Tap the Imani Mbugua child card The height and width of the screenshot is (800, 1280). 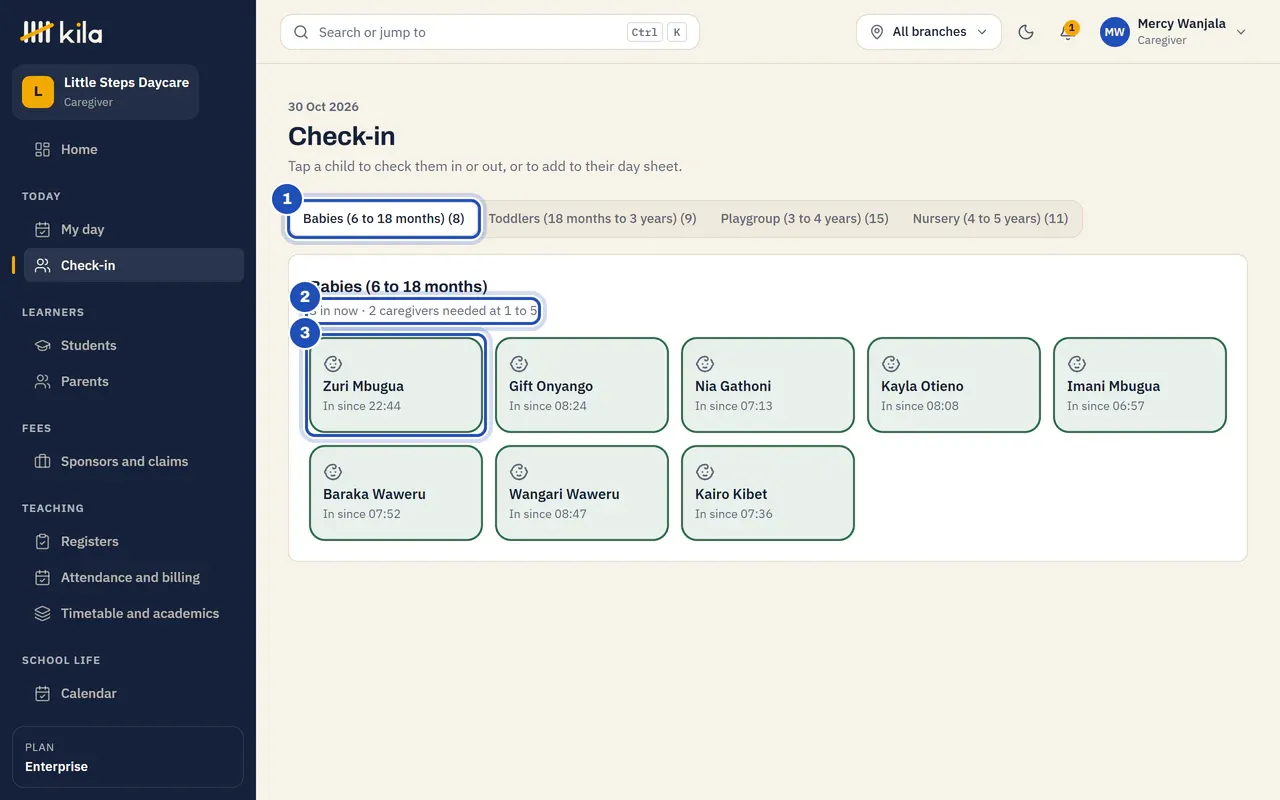coord(1140,385)
